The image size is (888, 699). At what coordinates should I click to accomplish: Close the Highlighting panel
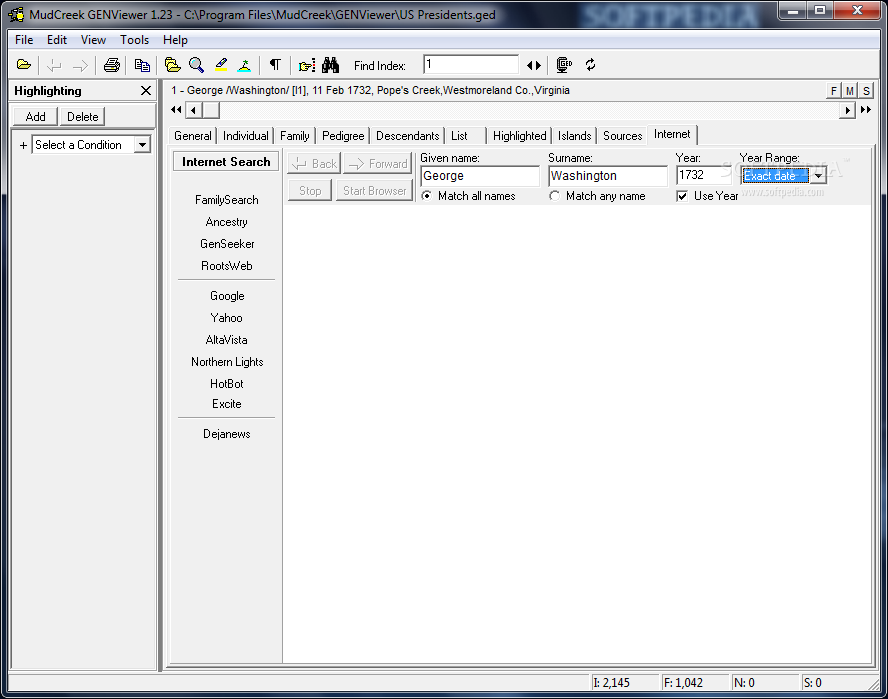146,91
